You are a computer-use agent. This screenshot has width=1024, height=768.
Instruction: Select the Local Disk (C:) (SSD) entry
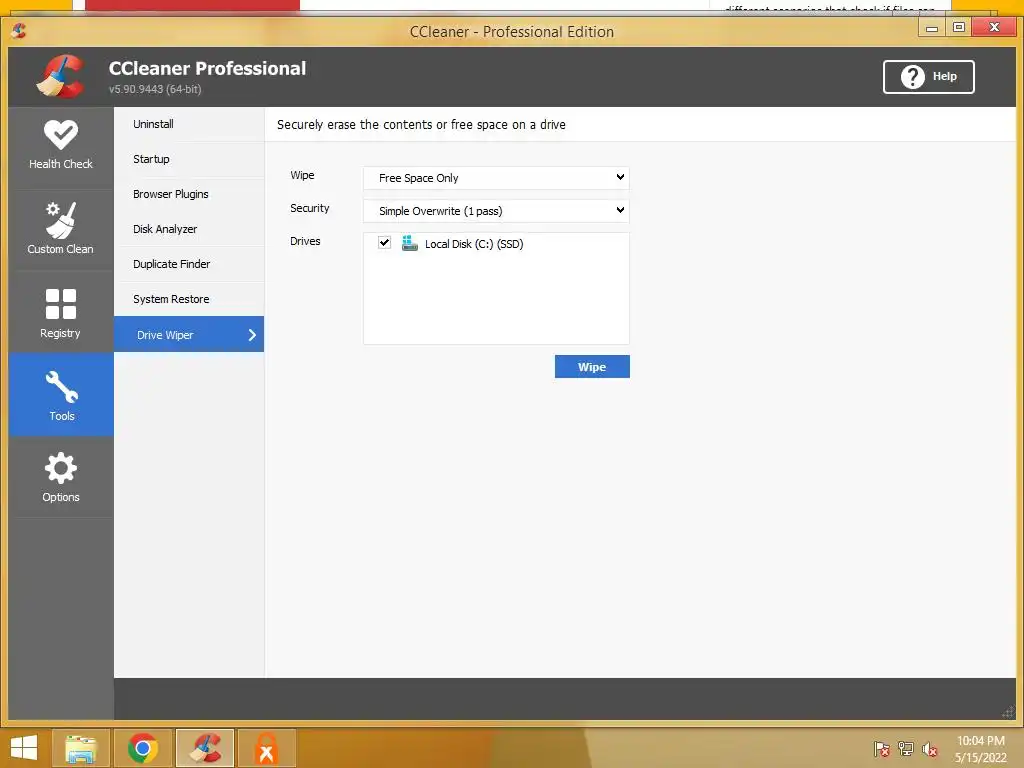tap(474, 244)
